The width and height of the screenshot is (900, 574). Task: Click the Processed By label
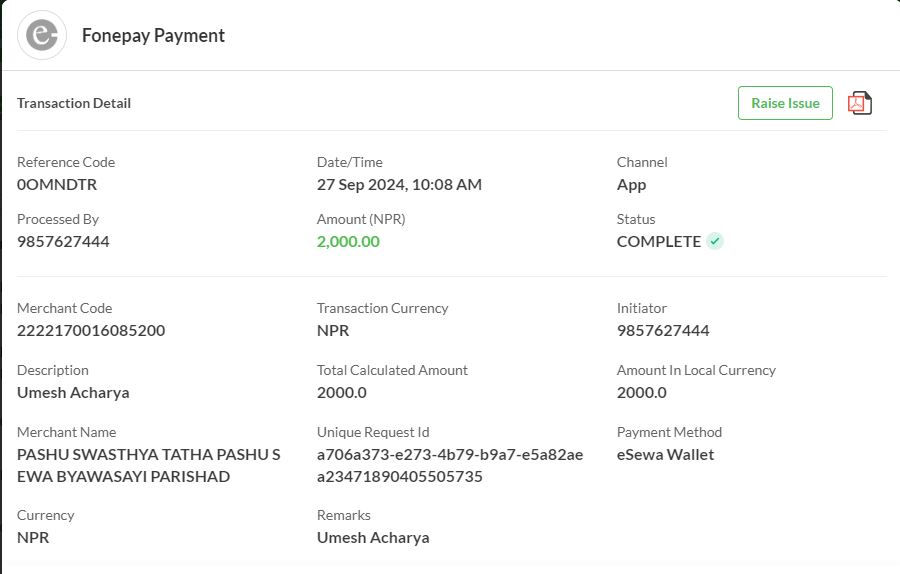click(x=58, y=219)
